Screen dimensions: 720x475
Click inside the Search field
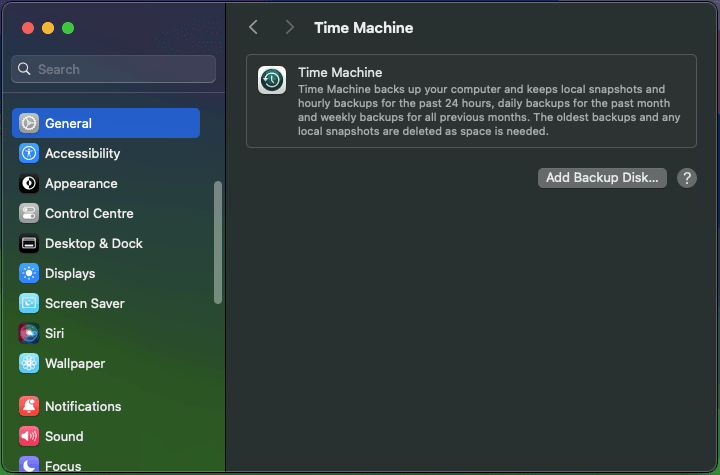tap(113, 69)
